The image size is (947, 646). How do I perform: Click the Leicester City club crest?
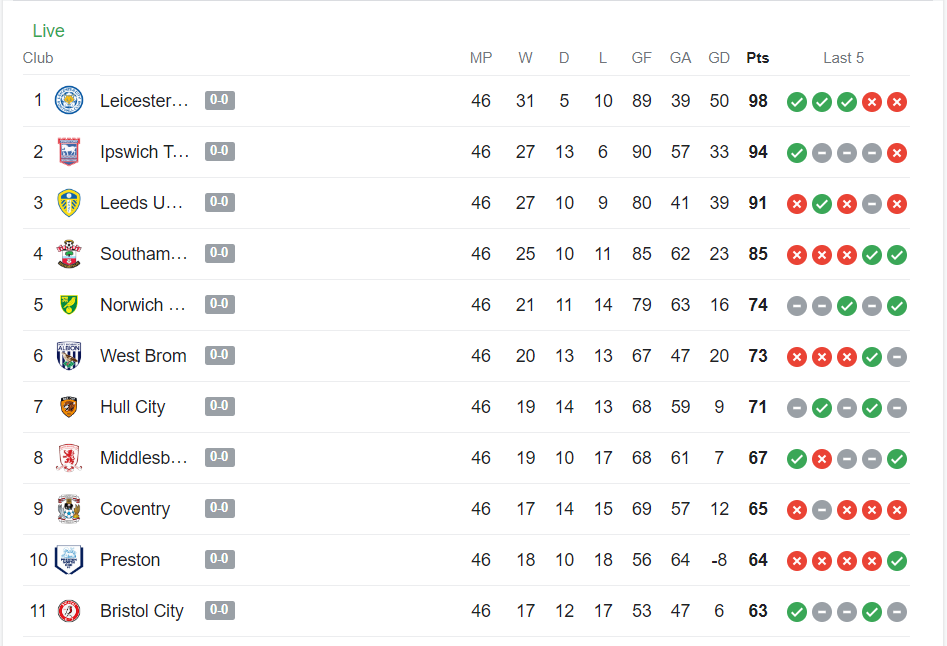click(69, 101)
